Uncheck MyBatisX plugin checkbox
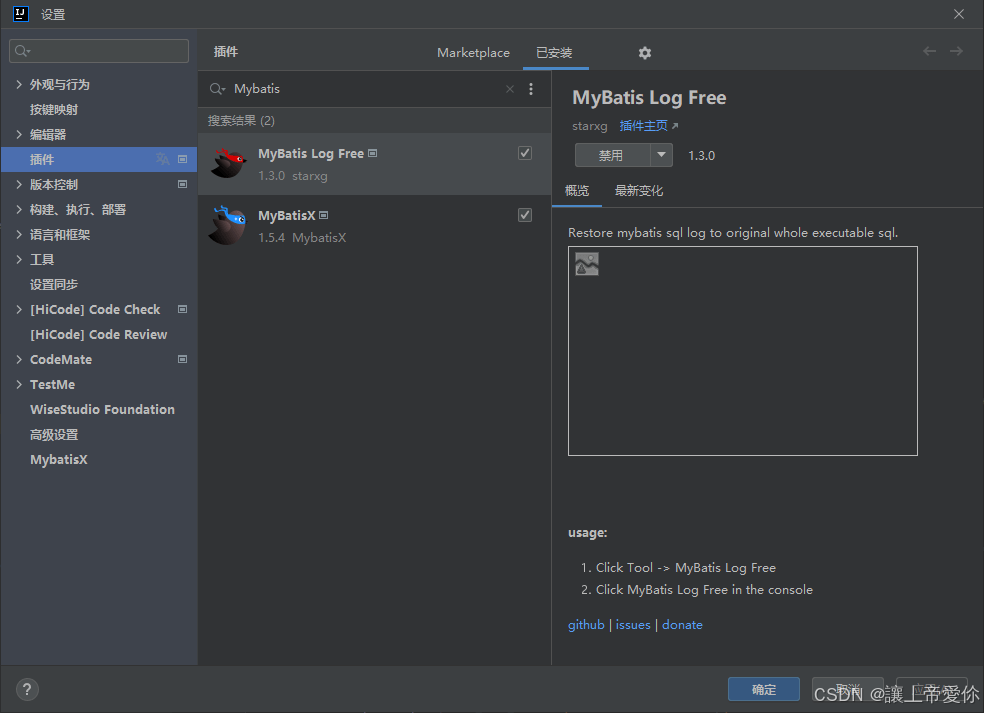This screenshot has height=713, width=984. [525, 215]
